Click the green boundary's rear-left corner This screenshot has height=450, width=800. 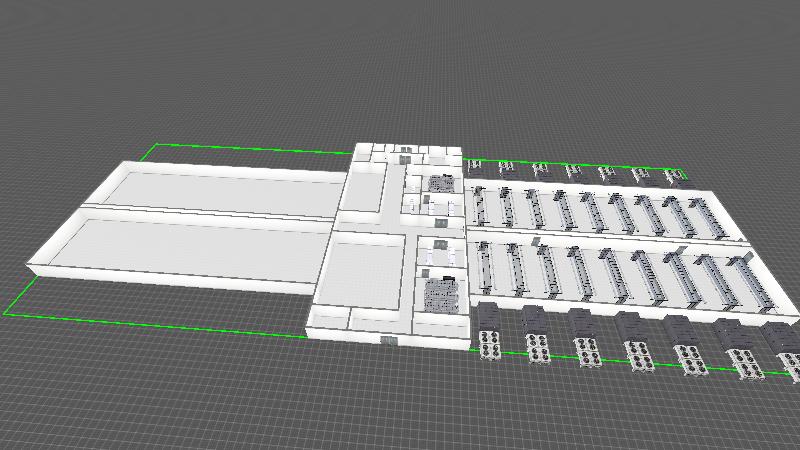tap(156, 145)
